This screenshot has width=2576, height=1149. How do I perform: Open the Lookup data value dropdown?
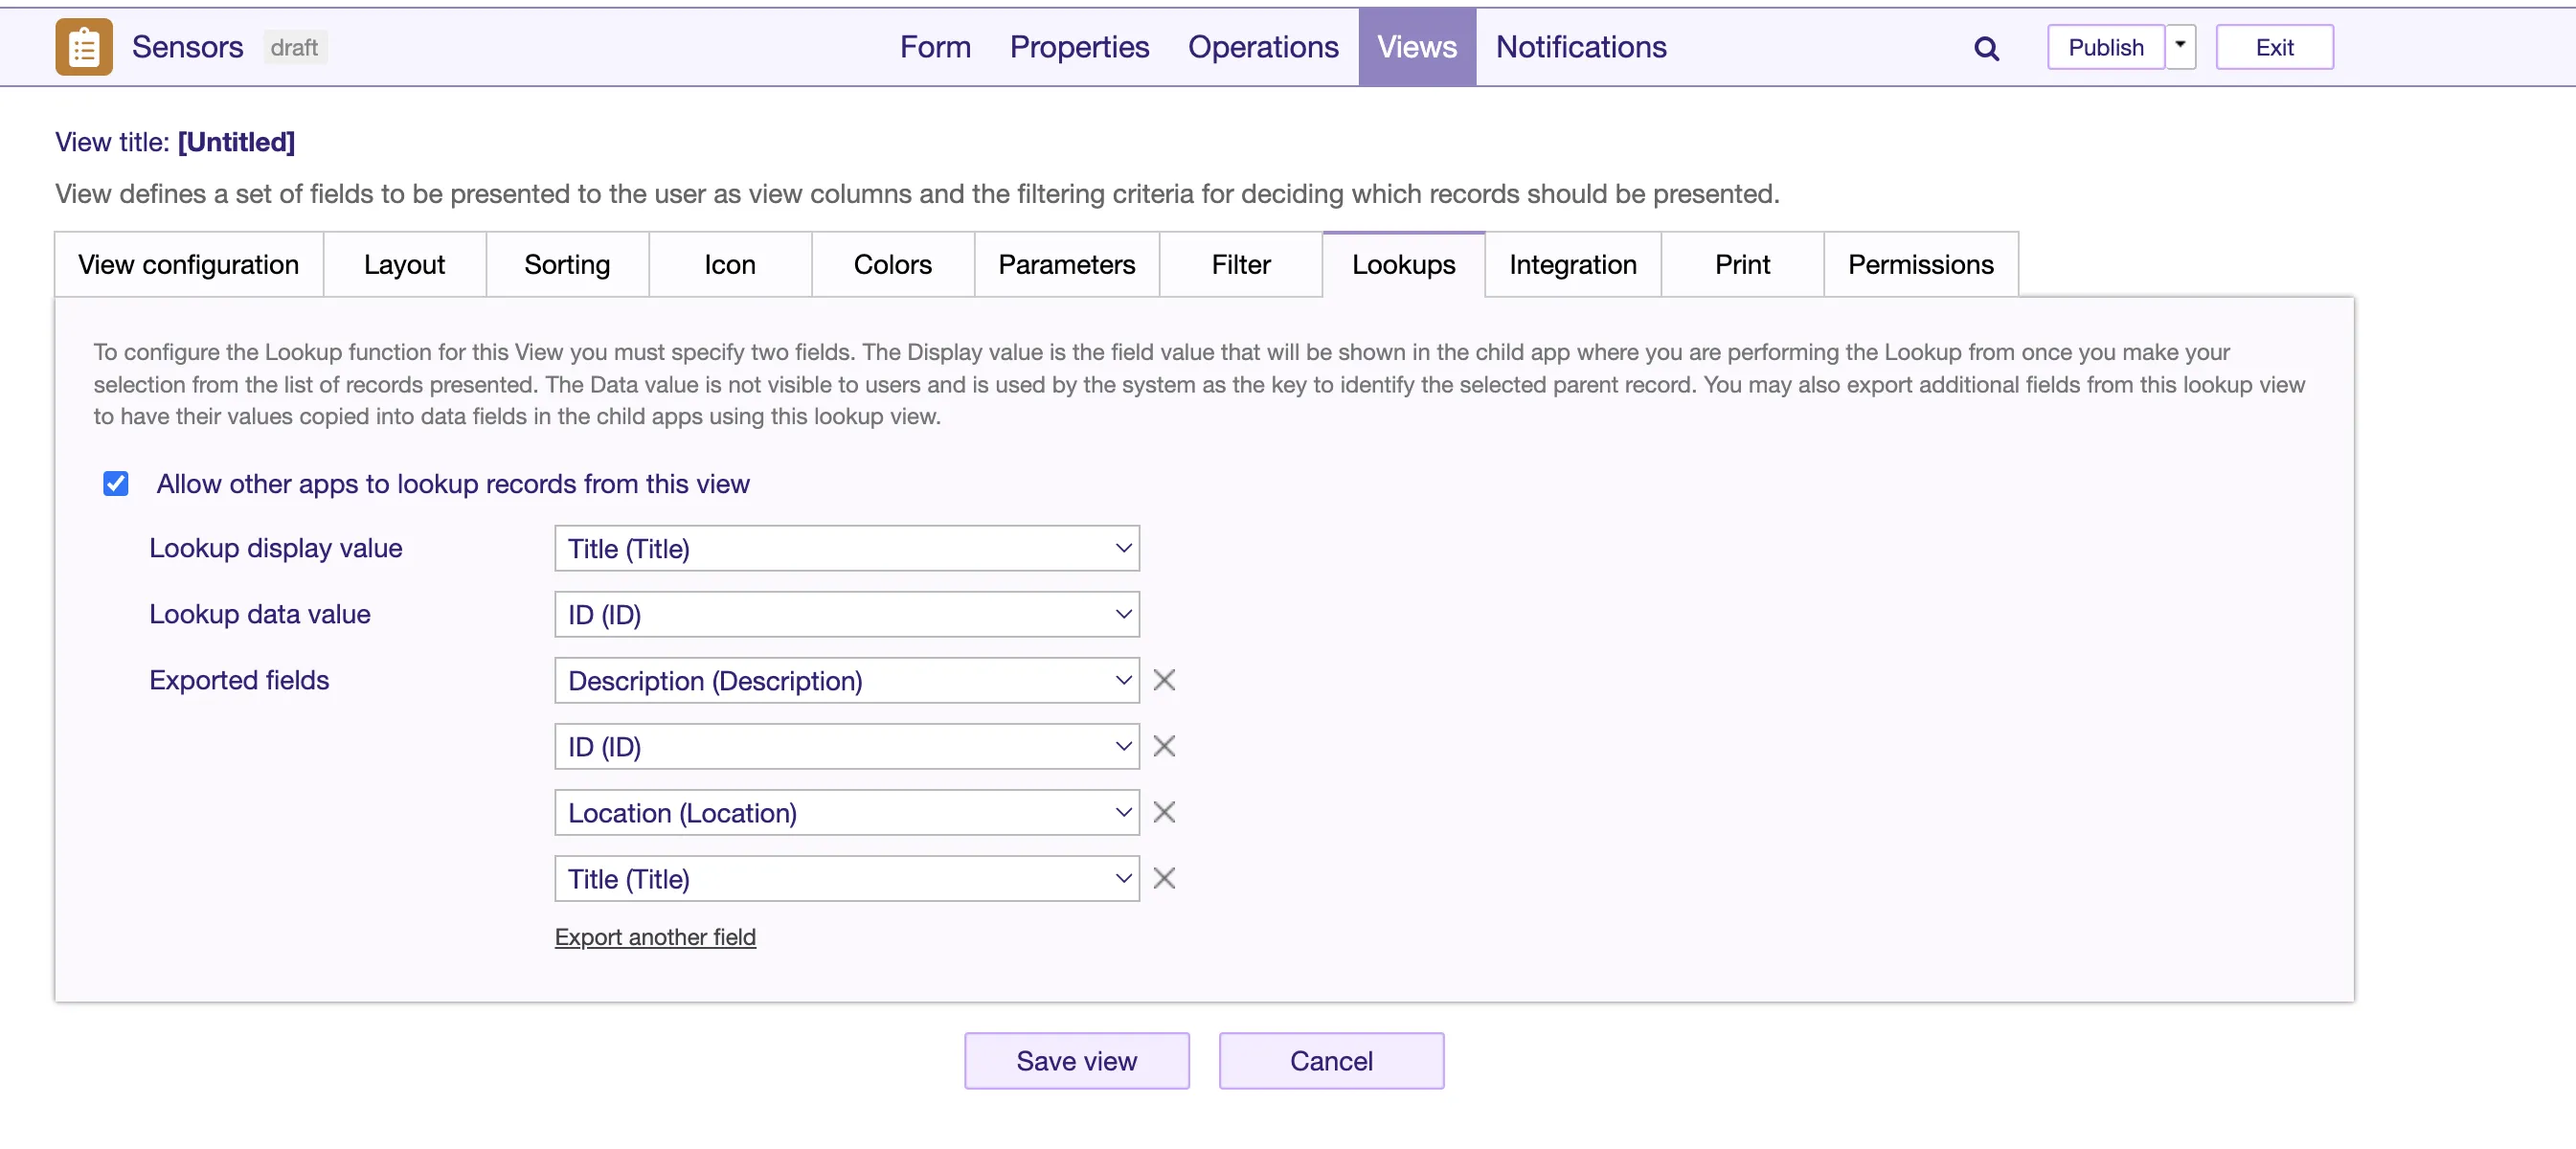846,614
